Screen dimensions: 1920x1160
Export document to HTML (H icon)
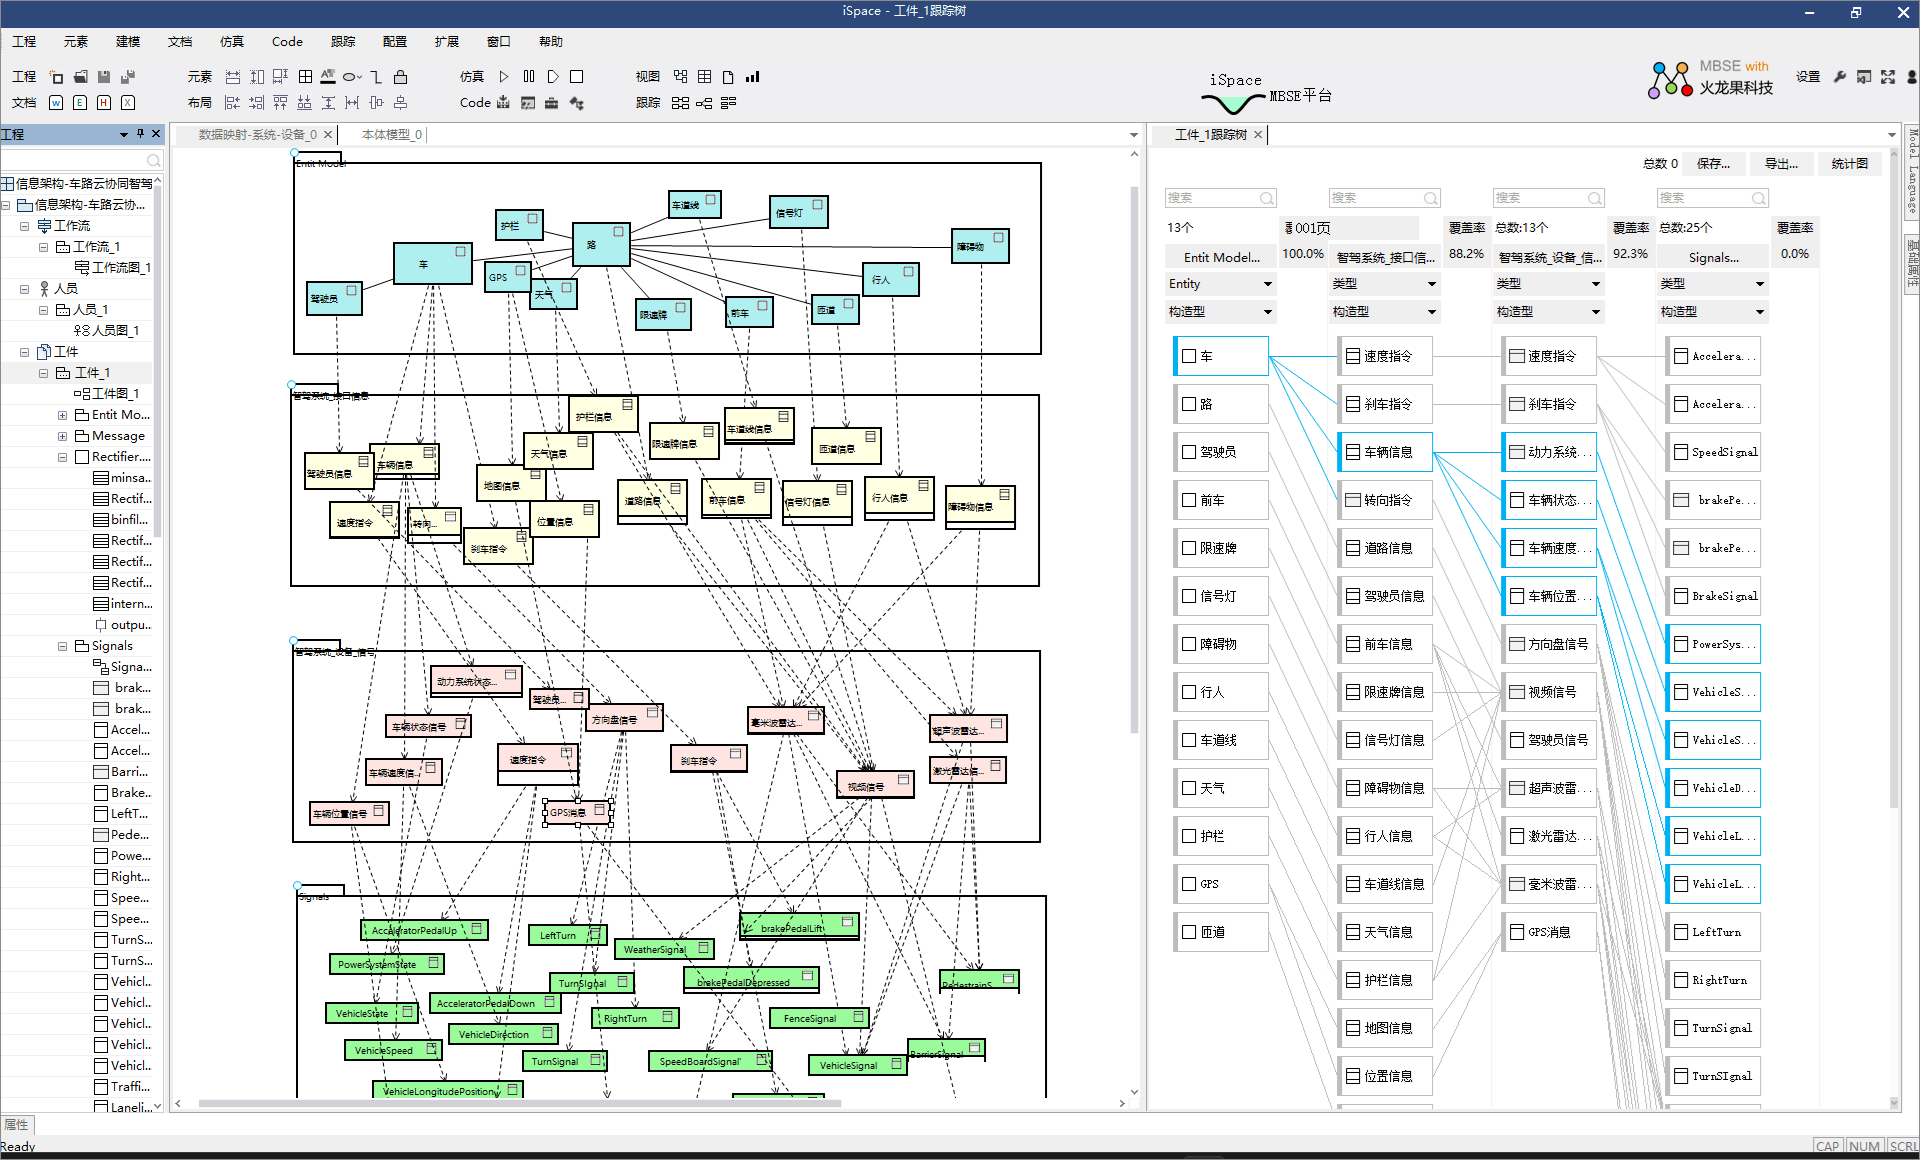pyautogui.click(x=104, y=103)
